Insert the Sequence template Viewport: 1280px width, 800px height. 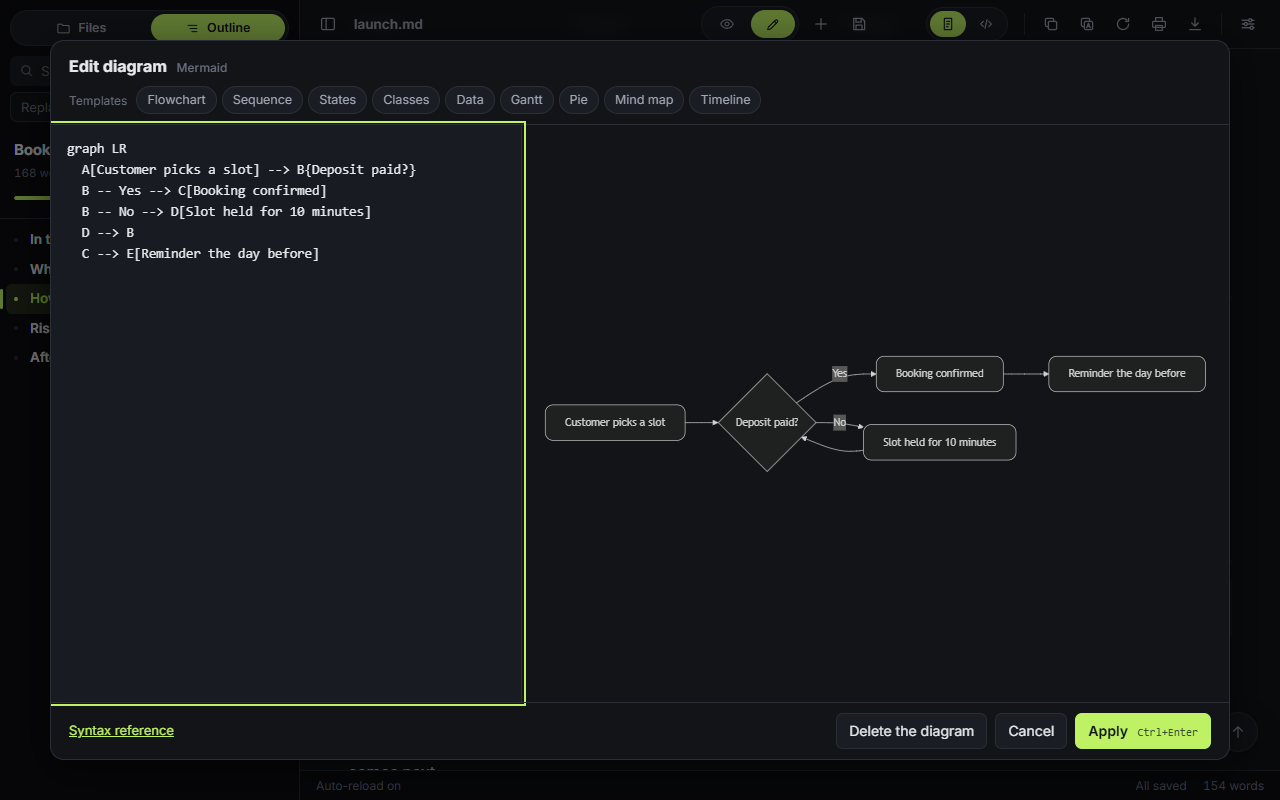262,100
